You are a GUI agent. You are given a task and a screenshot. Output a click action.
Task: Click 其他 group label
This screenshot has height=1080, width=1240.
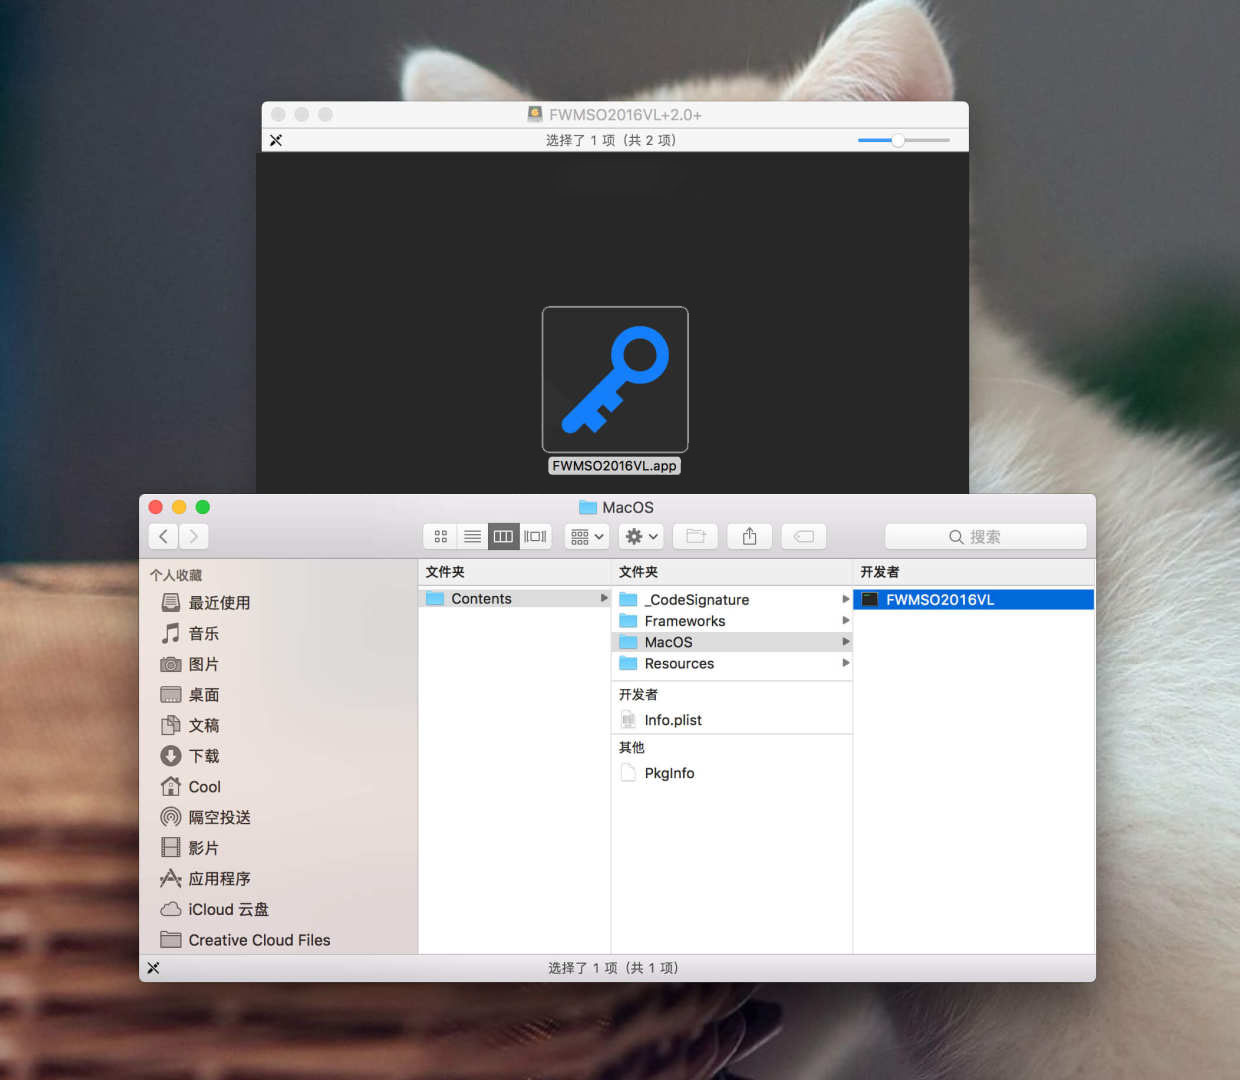pyautogui.click(x=632, y=747)
